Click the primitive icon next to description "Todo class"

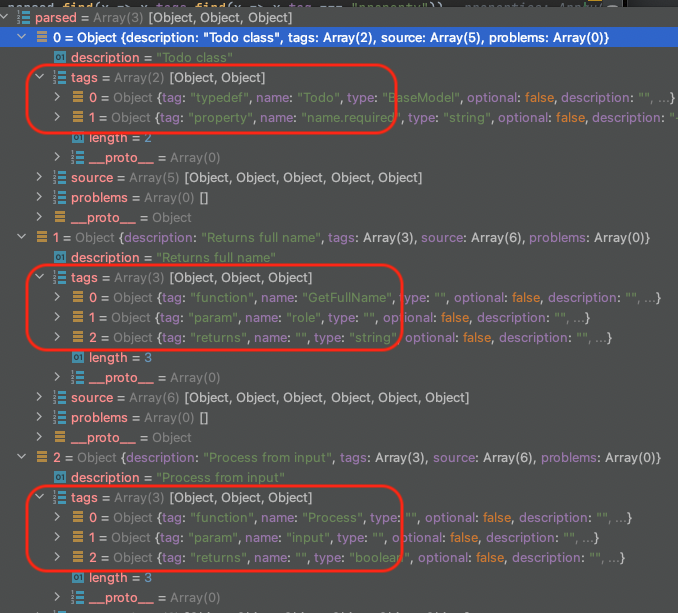60,57
